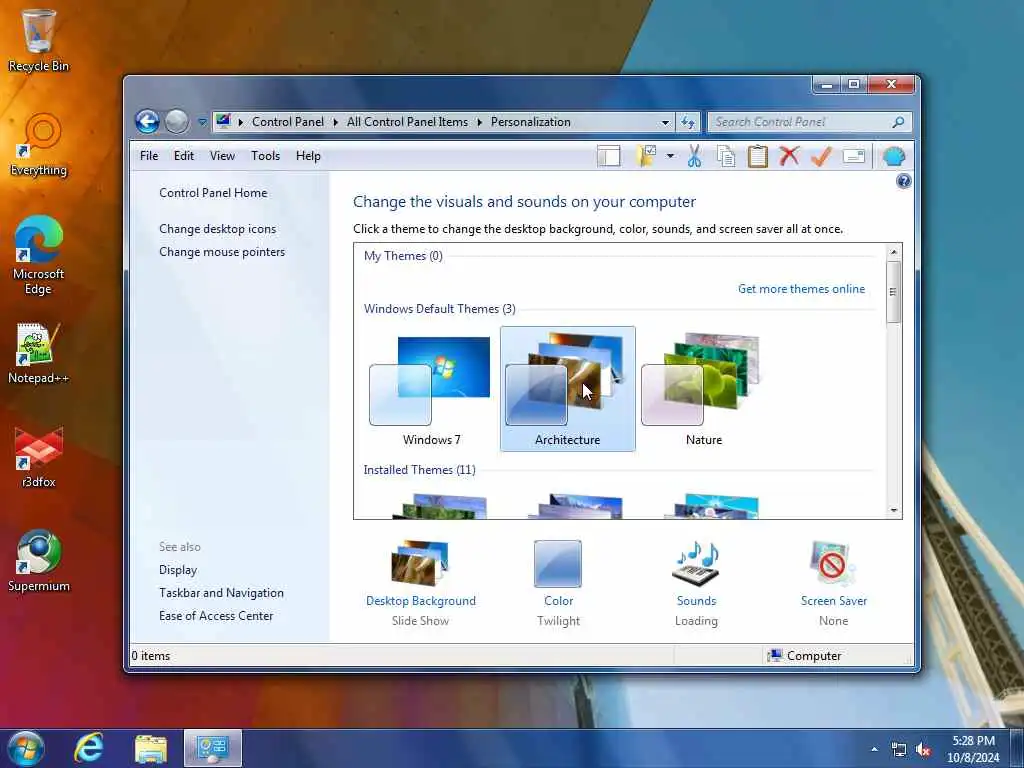
Task: Open the Display link under See also
Action: point(178,569)
